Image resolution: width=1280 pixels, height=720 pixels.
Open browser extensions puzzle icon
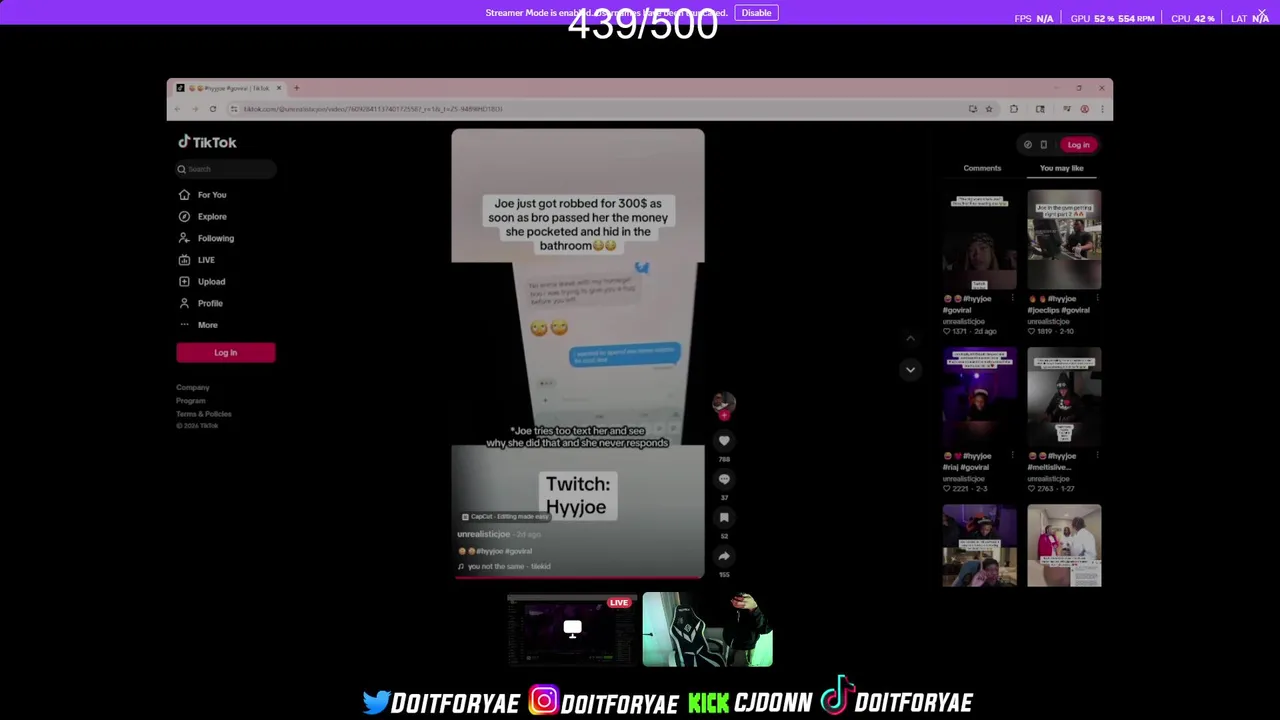point(1014,109)
